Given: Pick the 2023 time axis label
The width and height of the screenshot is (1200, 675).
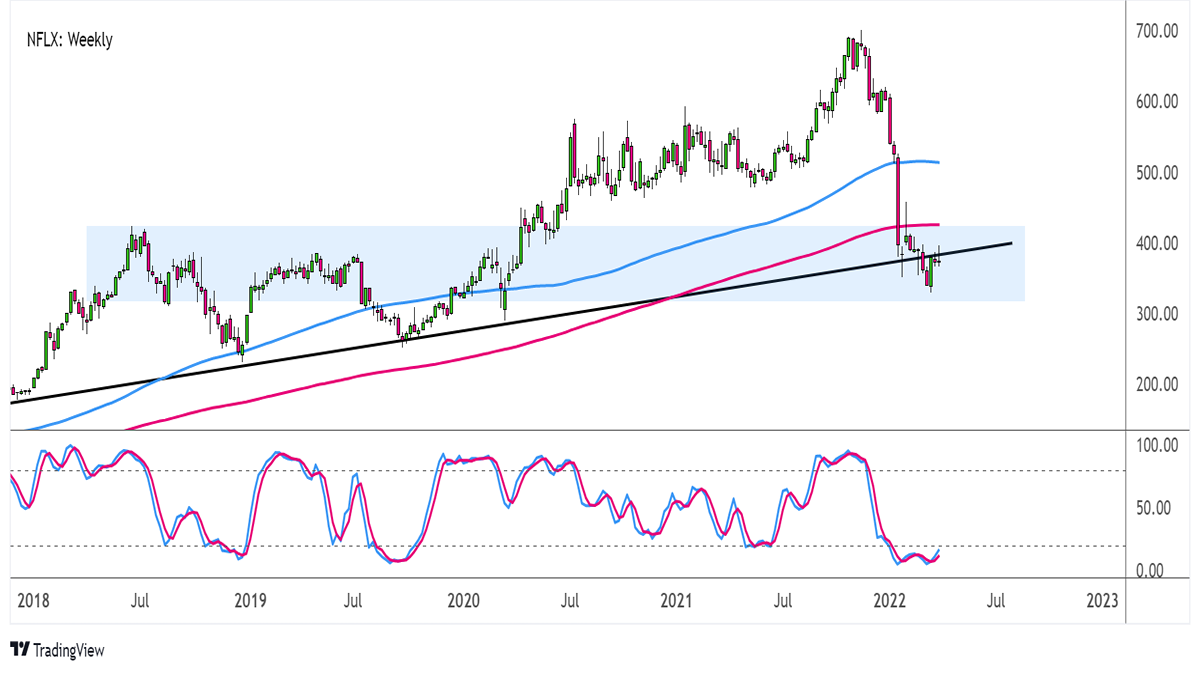Looking at the screenshot, I should (x=1102, y=601).
